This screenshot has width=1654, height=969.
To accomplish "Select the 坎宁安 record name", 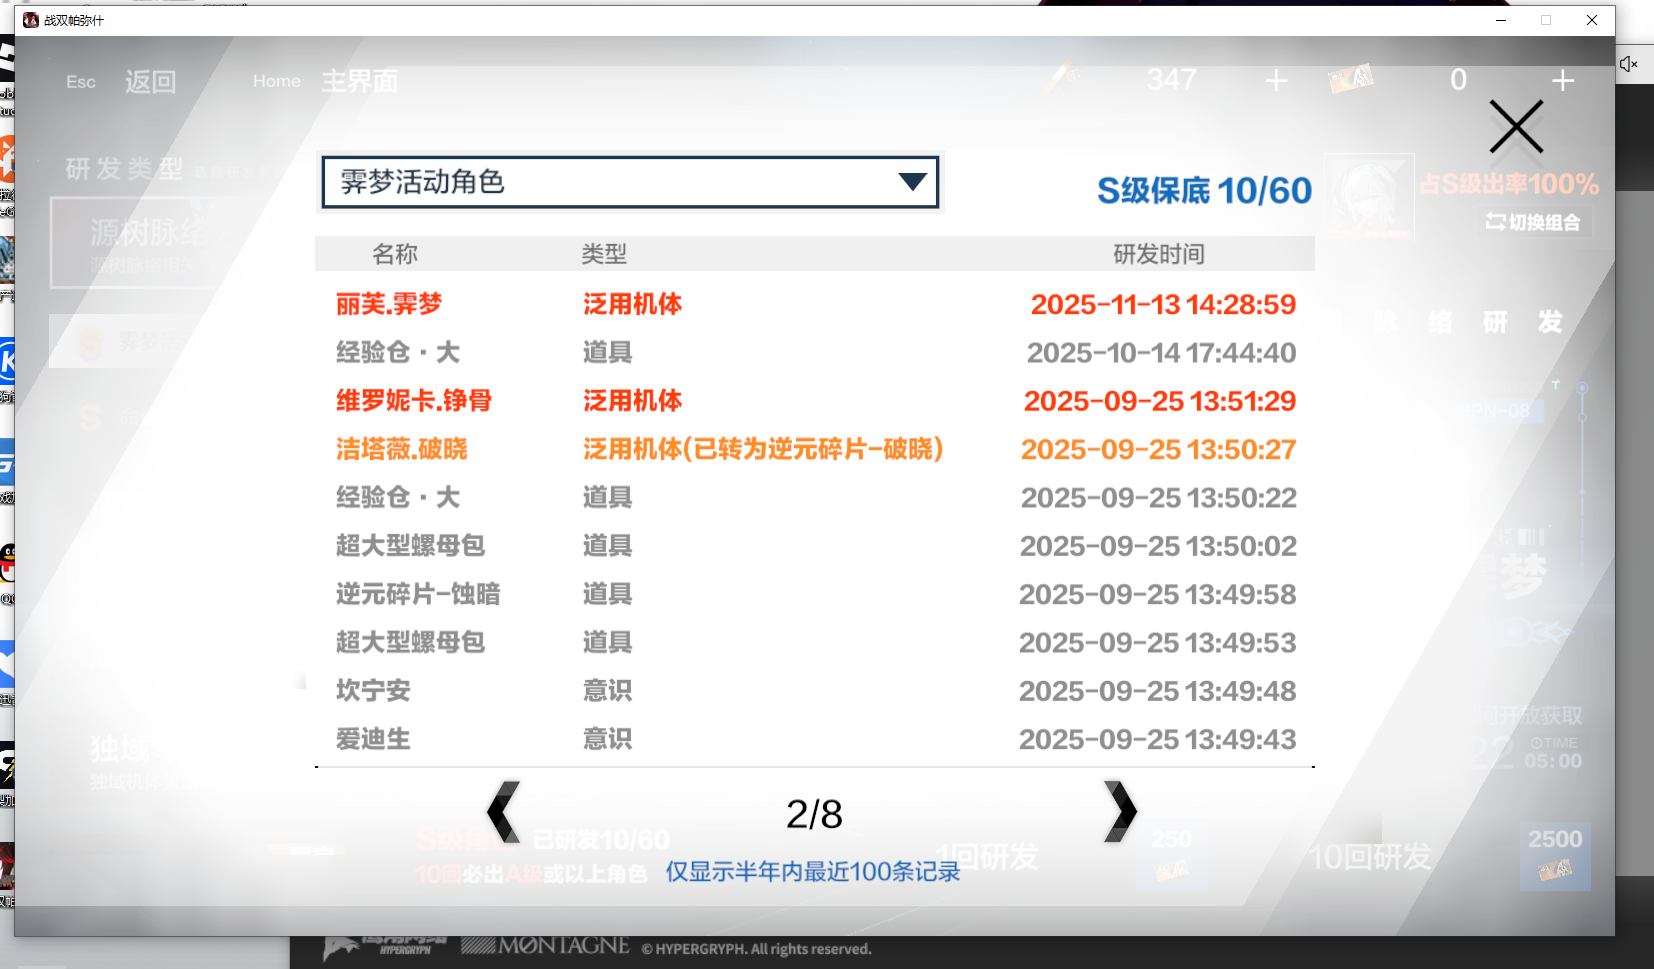I will click(373, 690).
